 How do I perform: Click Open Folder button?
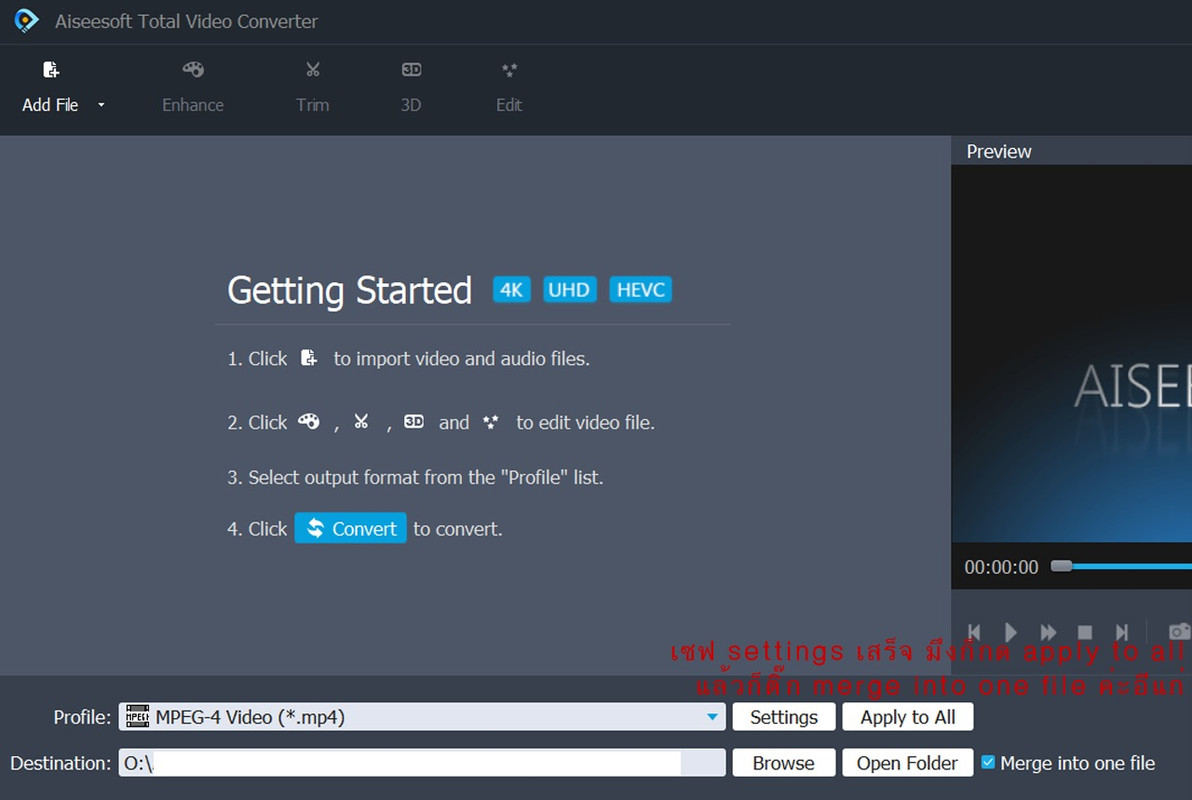(908, 763)
